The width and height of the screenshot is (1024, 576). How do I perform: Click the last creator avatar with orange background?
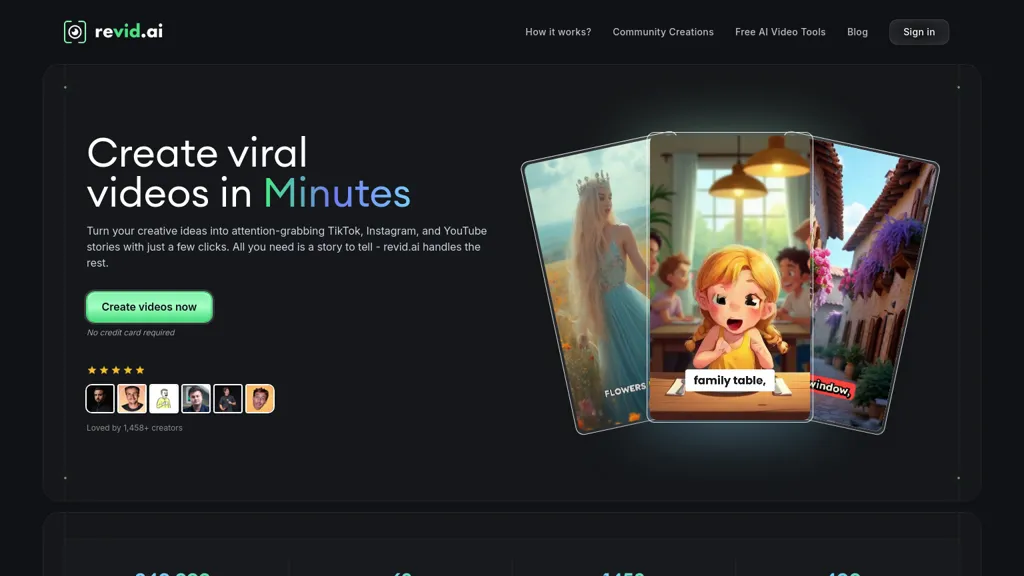coord(260,399)
